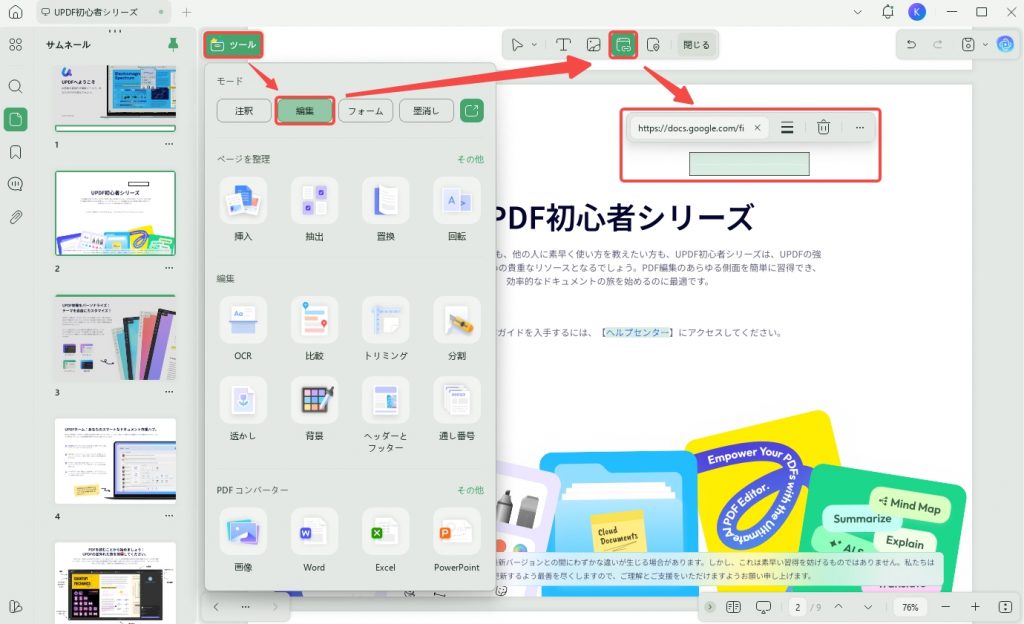Open the 置換 page tool
This screenshot has width=1024, height=624.
click(x=385, y=209)
